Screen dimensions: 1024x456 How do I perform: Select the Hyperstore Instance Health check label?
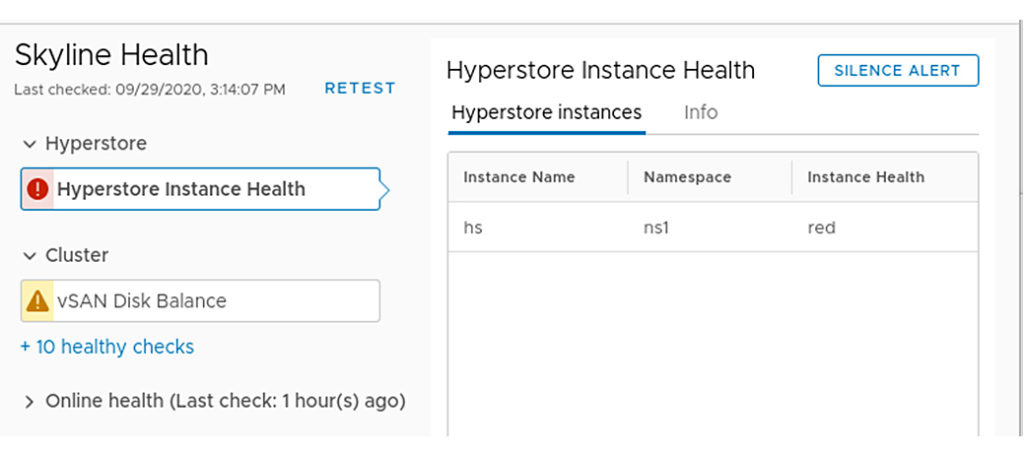tap(181, 189)
